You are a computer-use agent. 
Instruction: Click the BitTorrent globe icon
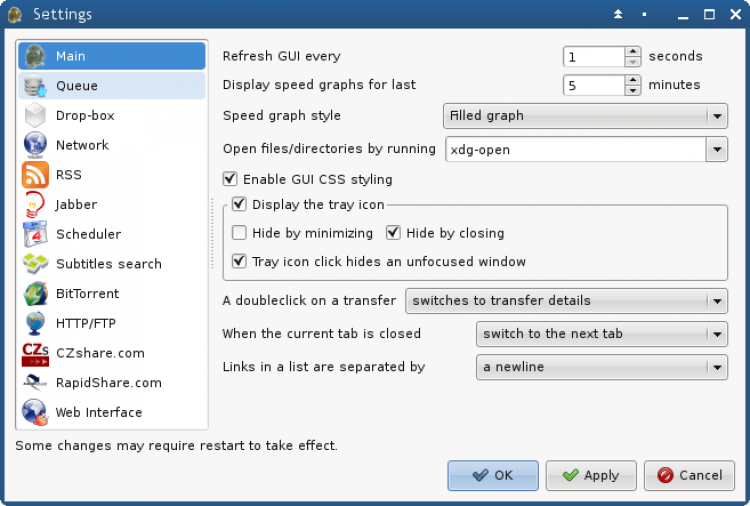click(x=35, y=293)
